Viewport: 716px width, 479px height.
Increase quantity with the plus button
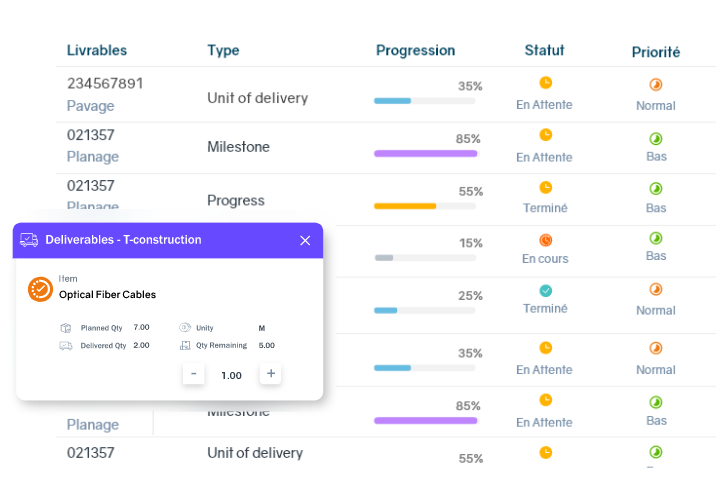270,374
